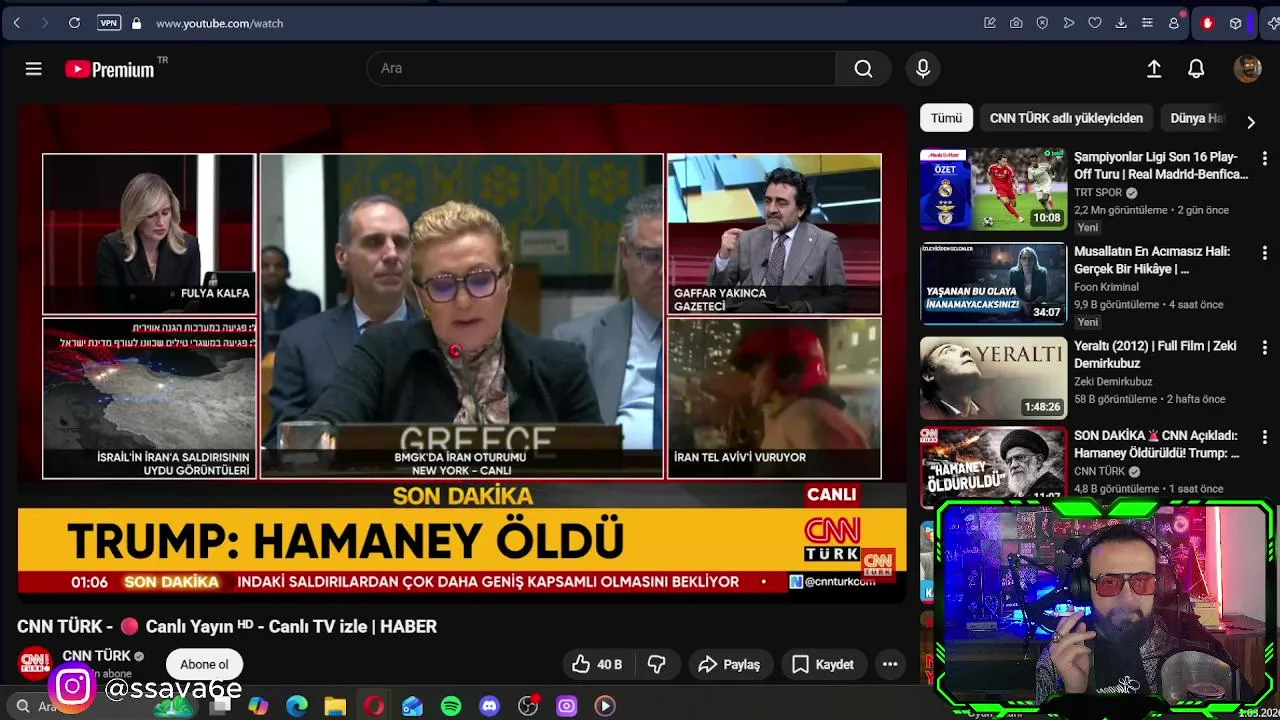Like the CNN TÜRK live video
Viewport: 1280px width, 720px height.
(x=597, y=664)
